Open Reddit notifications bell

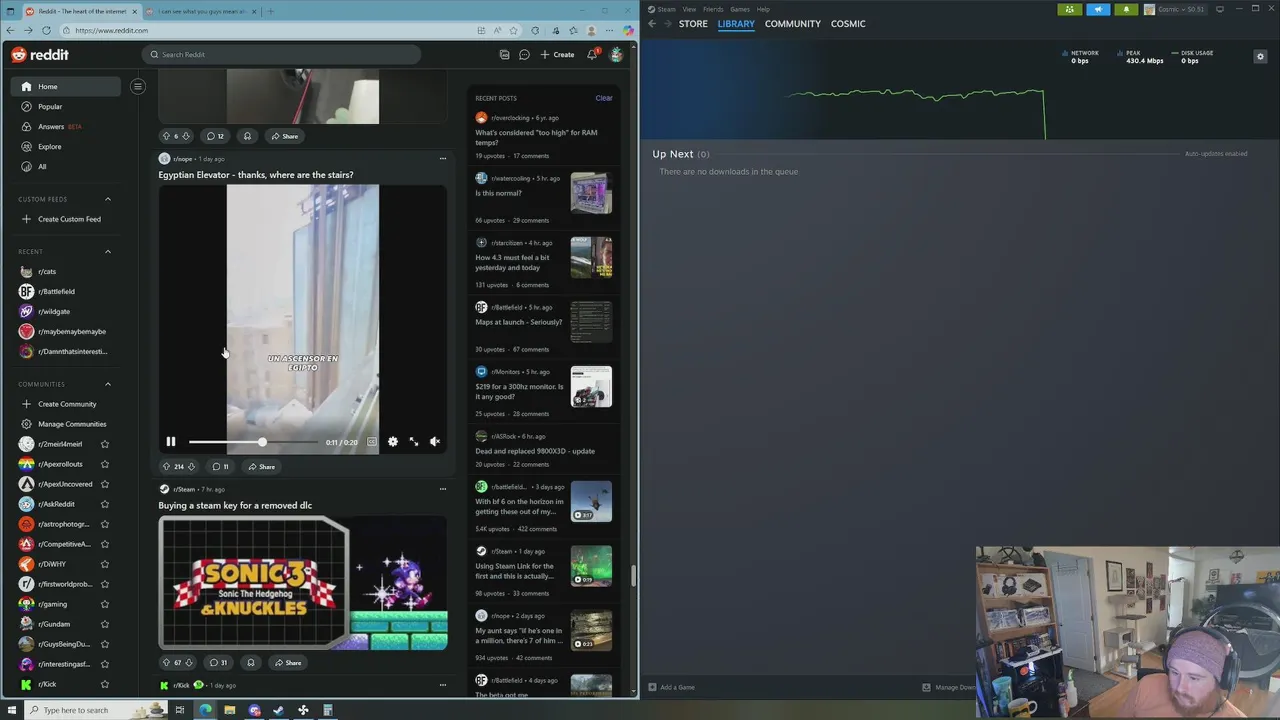[x=592, y=55]
